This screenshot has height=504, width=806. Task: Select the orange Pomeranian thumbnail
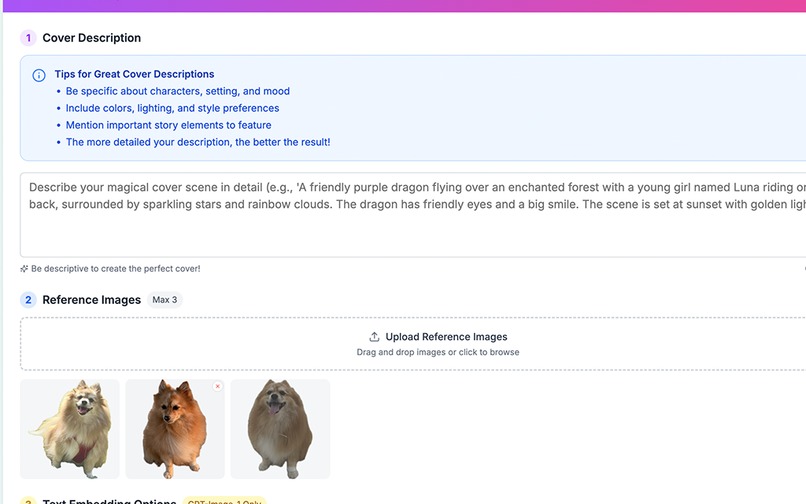click(175, 429)
